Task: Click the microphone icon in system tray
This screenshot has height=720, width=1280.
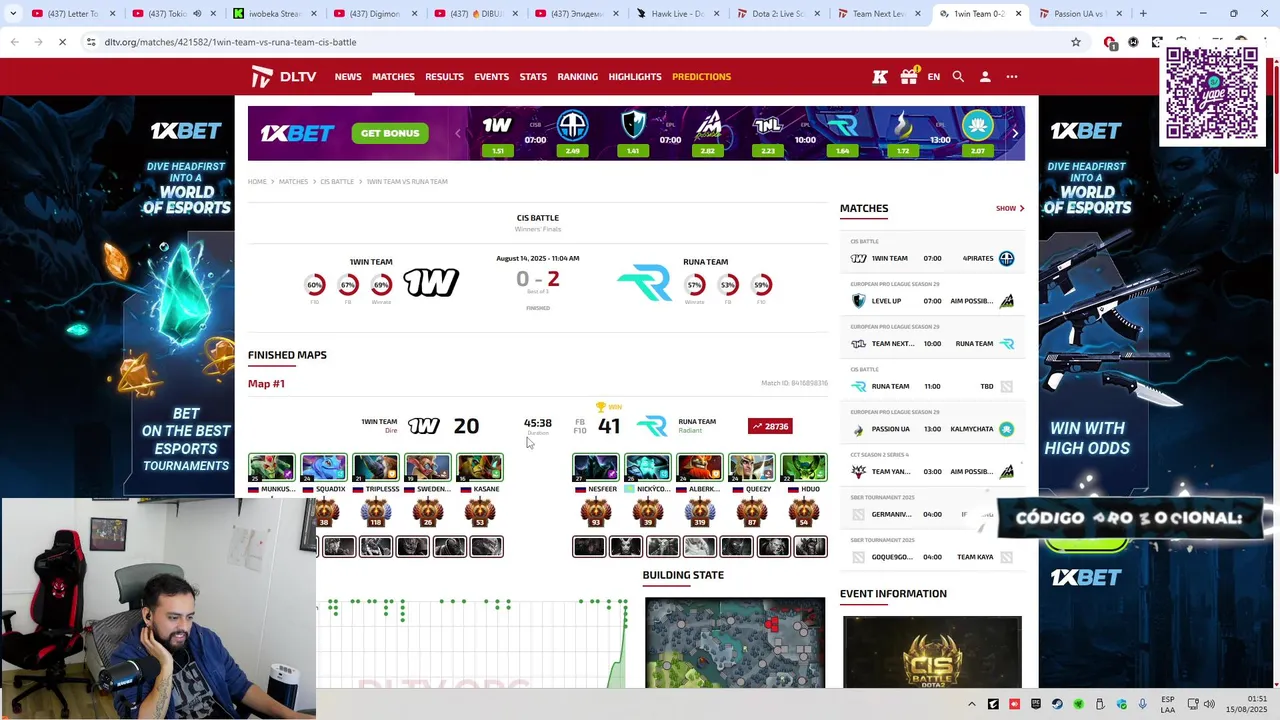Action: click(1143, 704)
